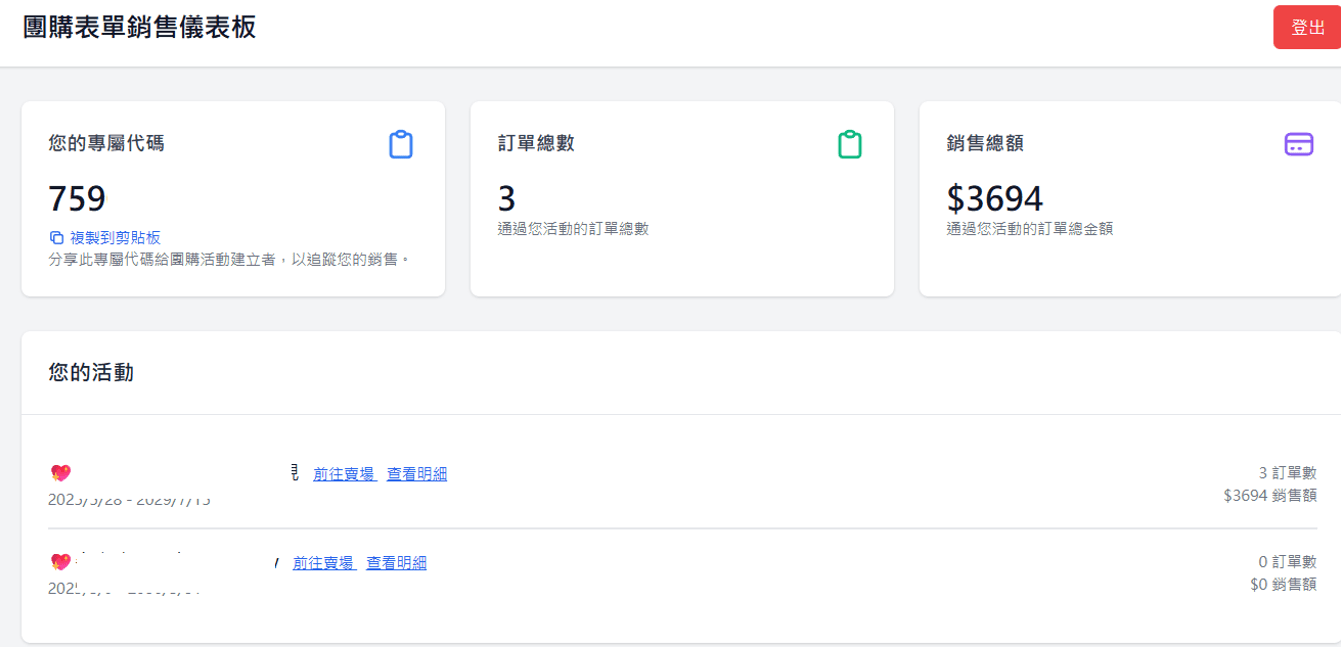
Task: Click the $3694 total in 銷售總額 card
Action: (x=994, y=198)
